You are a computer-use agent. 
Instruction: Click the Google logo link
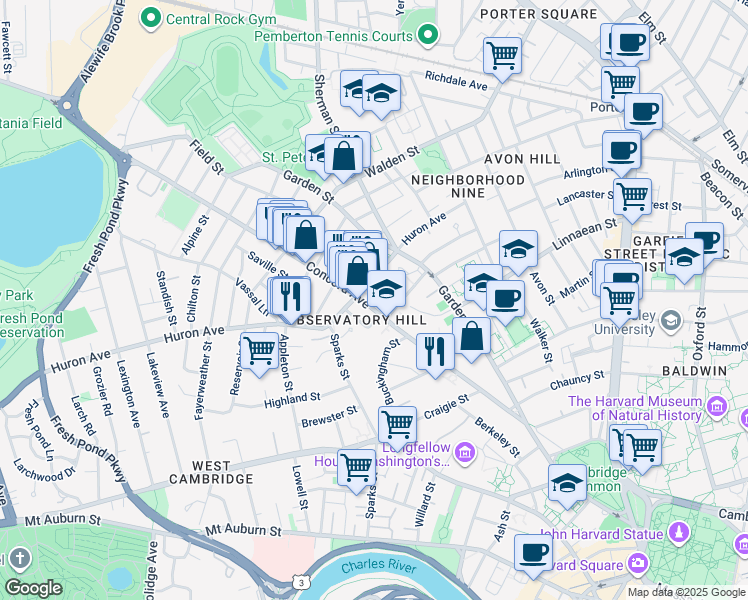(34, 588)
